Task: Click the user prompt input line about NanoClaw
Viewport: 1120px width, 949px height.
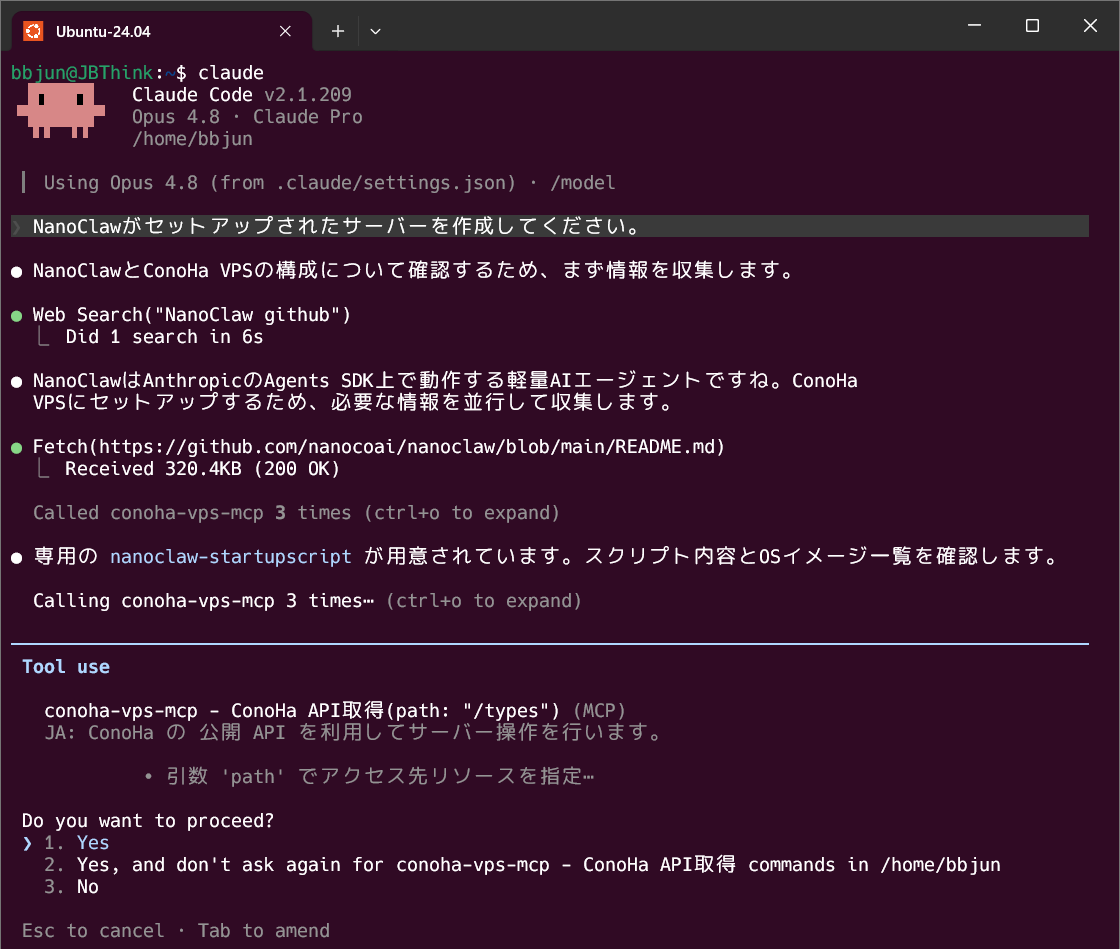Action: 550,226
